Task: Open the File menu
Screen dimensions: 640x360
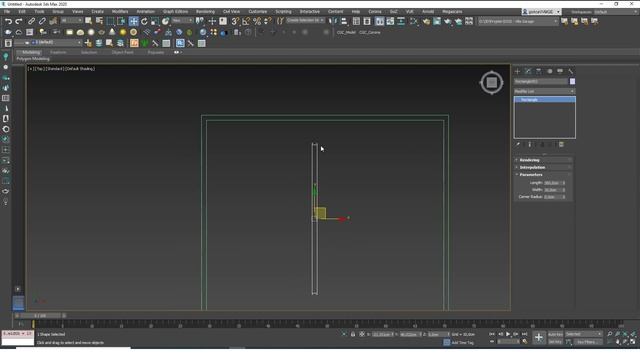Action: point(7,11)
